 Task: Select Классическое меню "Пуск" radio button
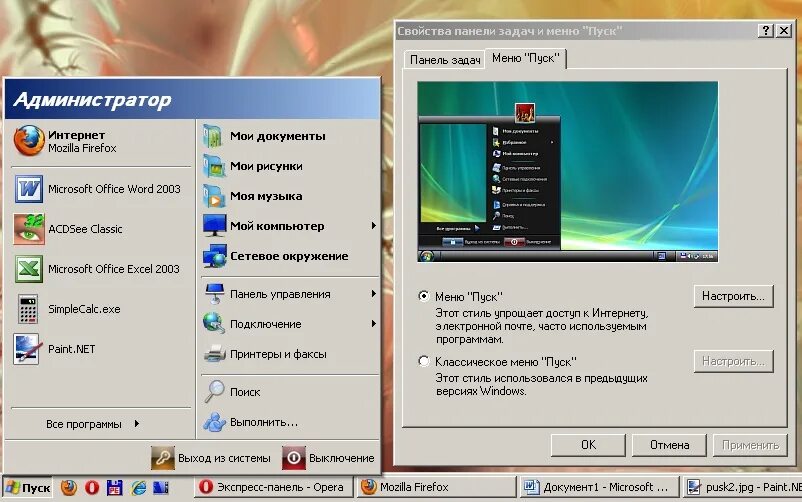tap(424, 361)
